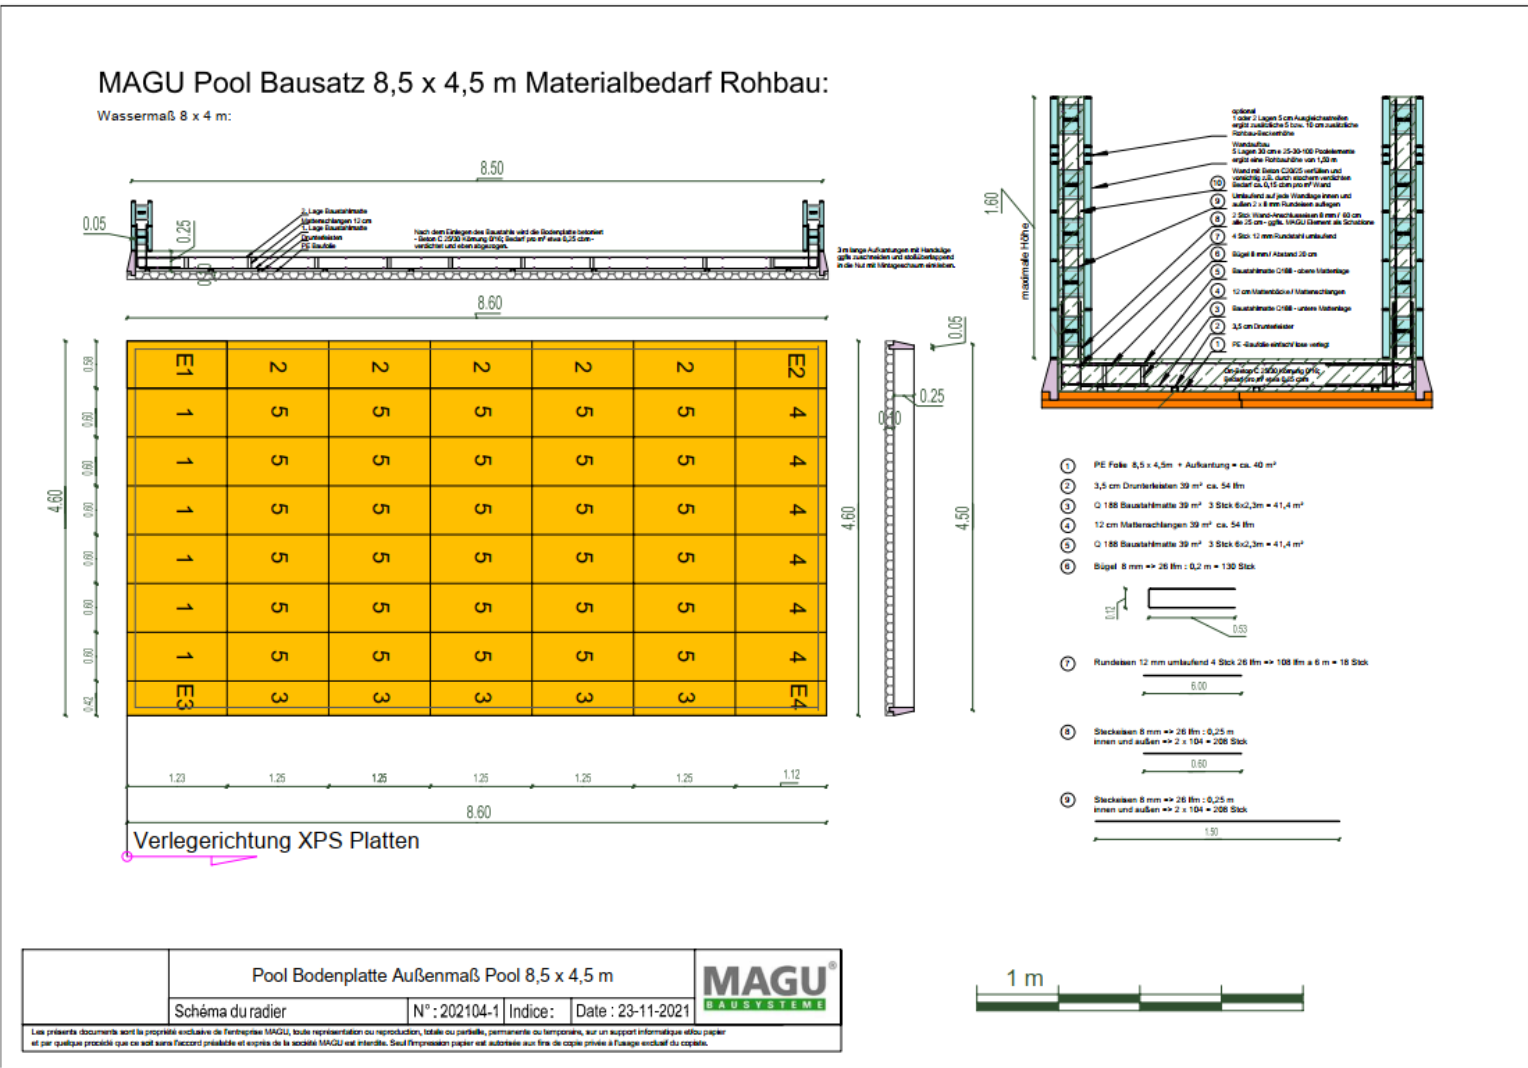Click circled number 6 beside Bügel 8 mm
The image size is (1528, 1068).
(1067, 567)
